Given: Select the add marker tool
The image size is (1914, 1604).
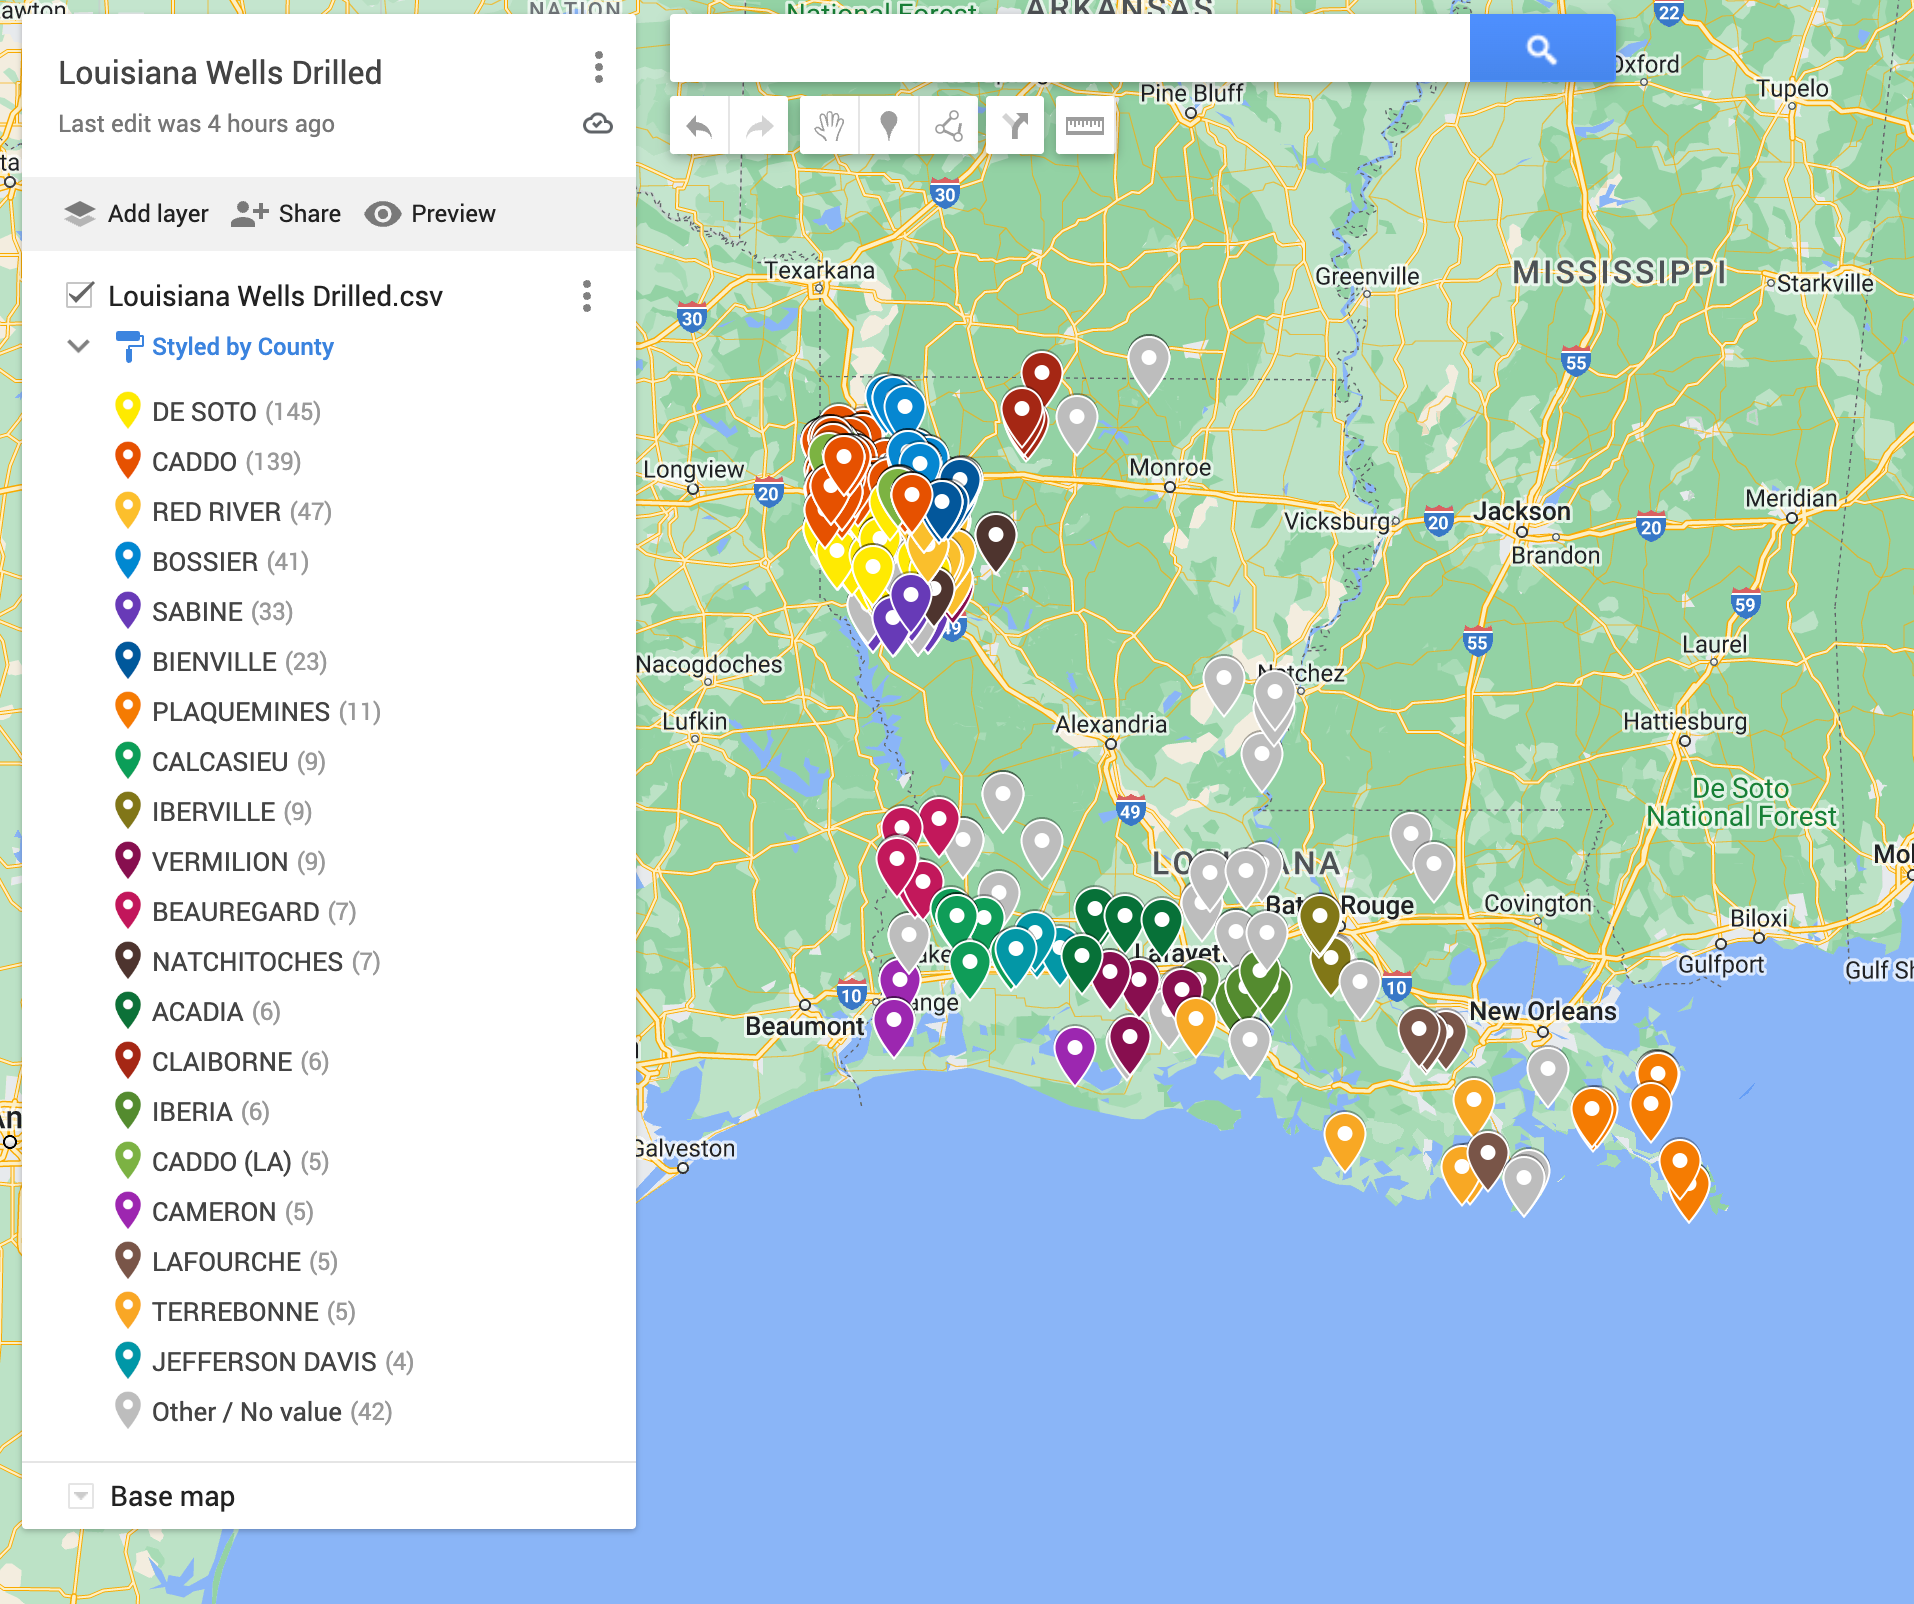Looking at the screenshot, I should 888,125.
